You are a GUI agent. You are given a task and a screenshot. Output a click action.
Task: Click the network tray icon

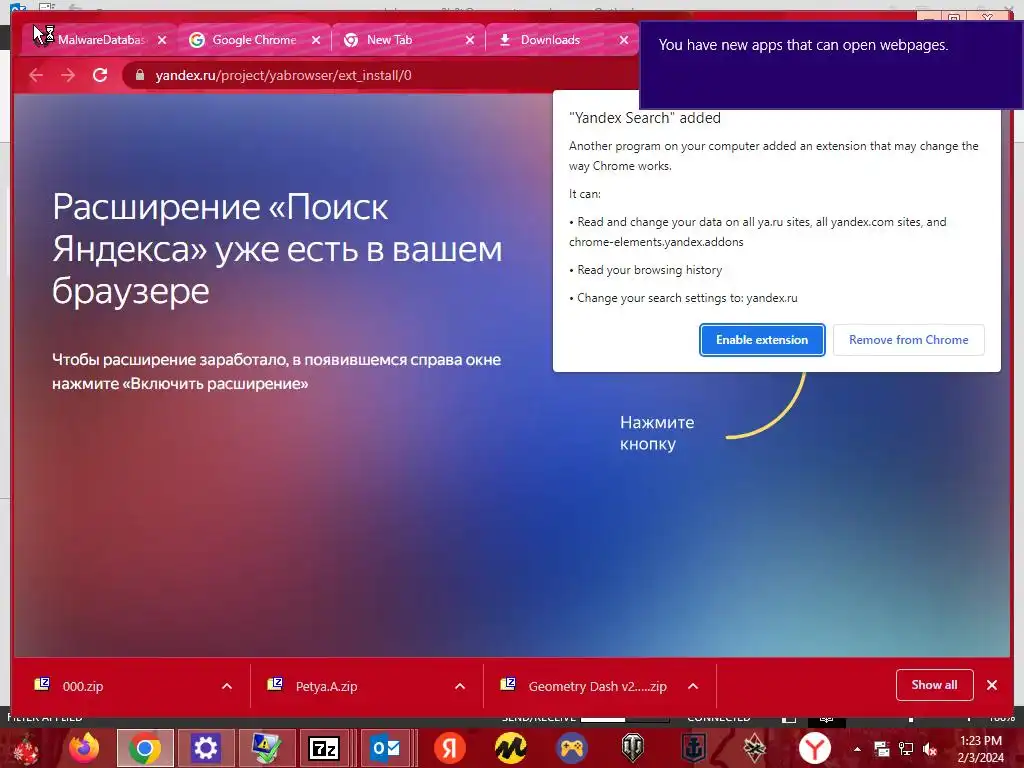click(x=906, y=749)
